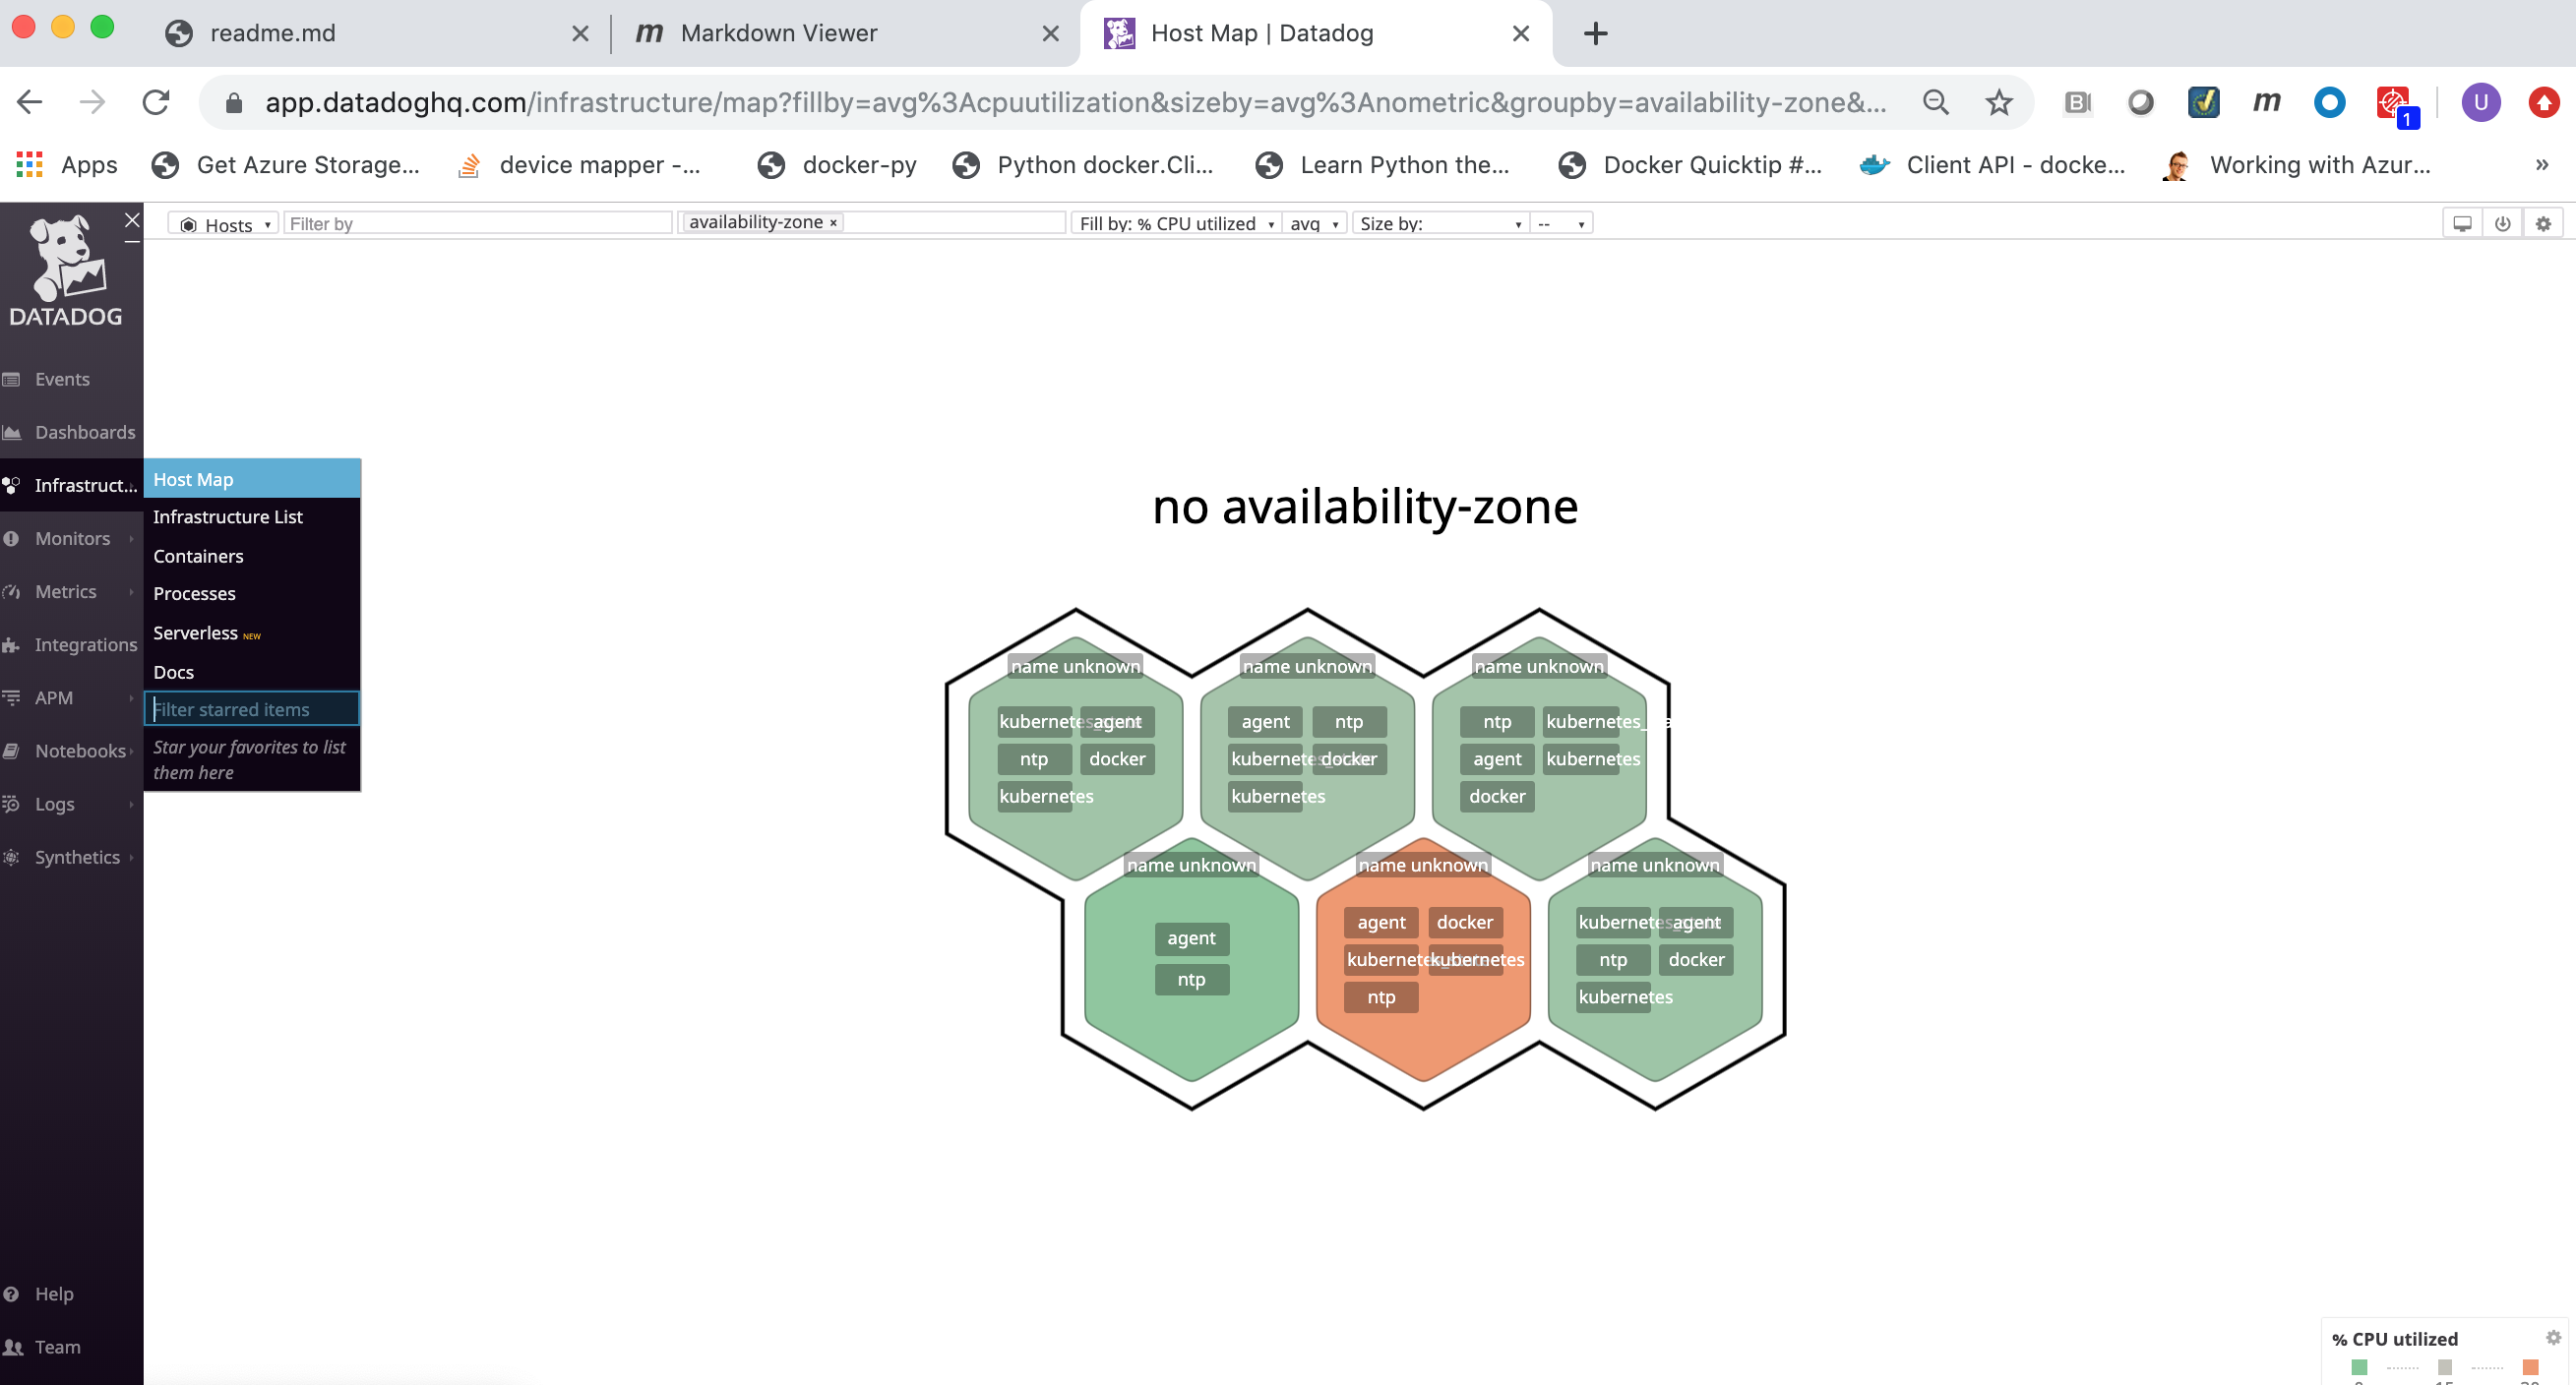Click the docker tag in the orange host

click(1464, 922)
